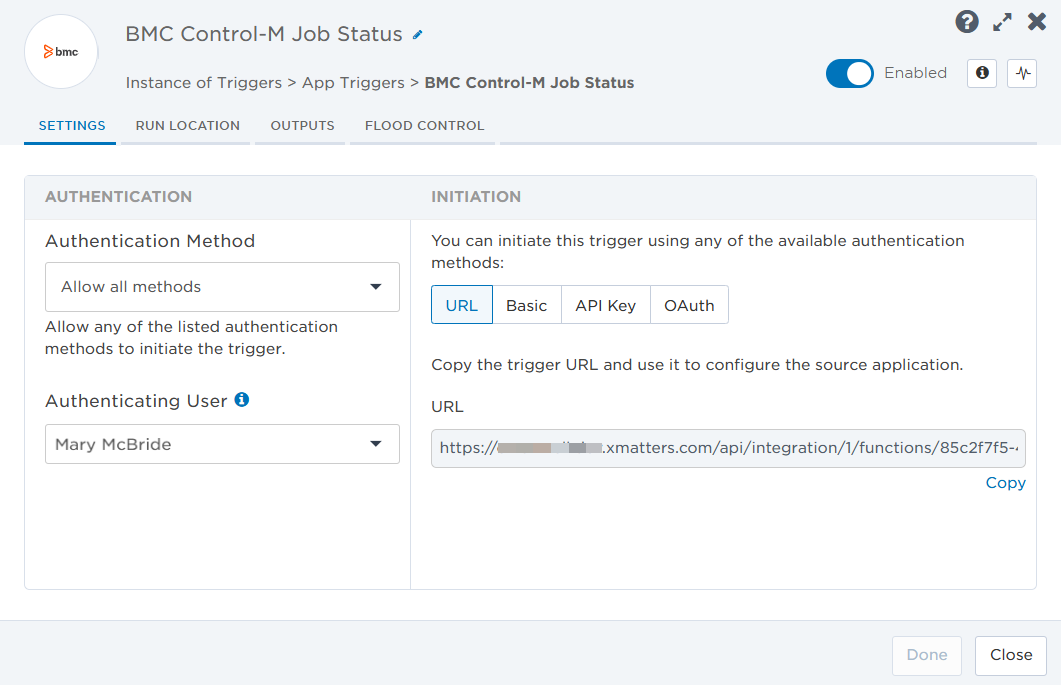Expand the dialog with the fullscreen arrows icon

coord(1002,22)
